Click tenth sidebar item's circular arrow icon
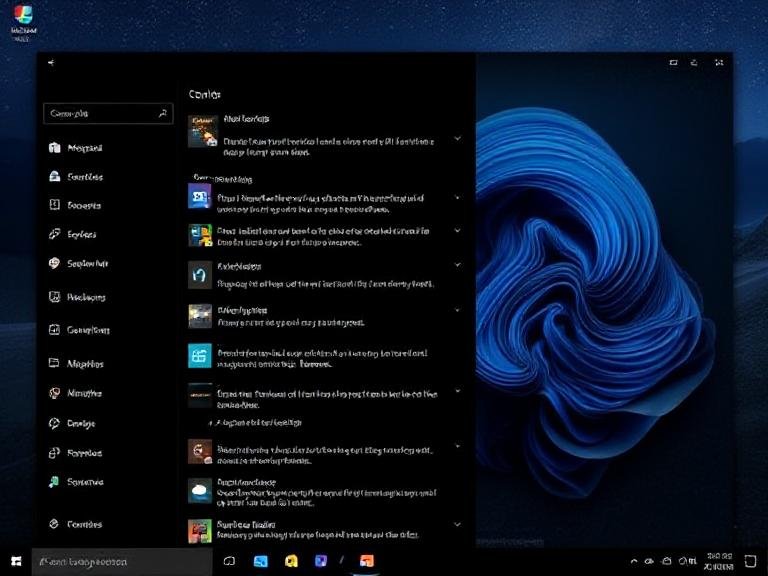The height and width of the screenshot is (576, 768). coord(54,423)
